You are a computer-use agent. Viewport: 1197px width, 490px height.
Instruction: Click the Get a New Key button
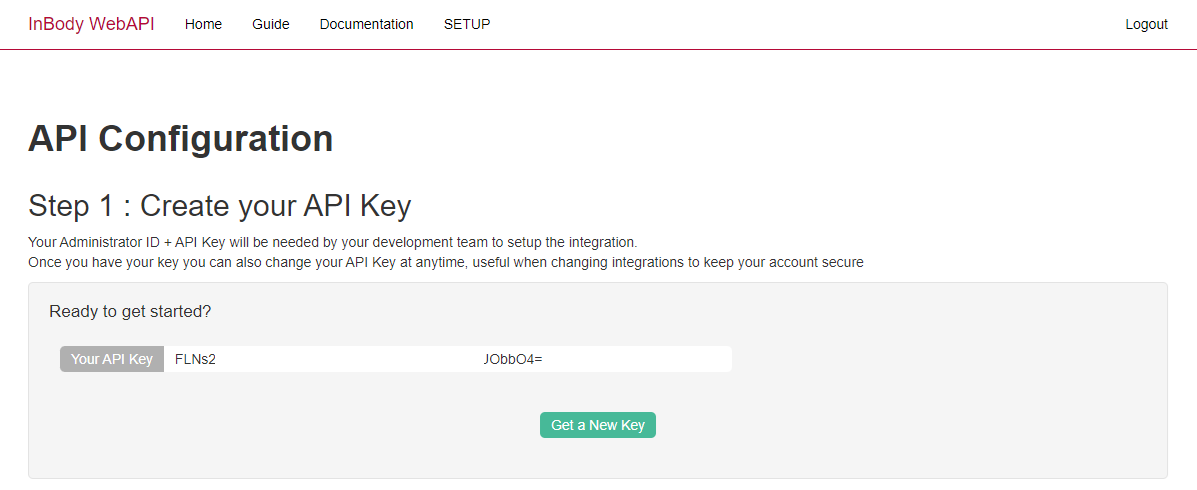(x=598, y=425)
